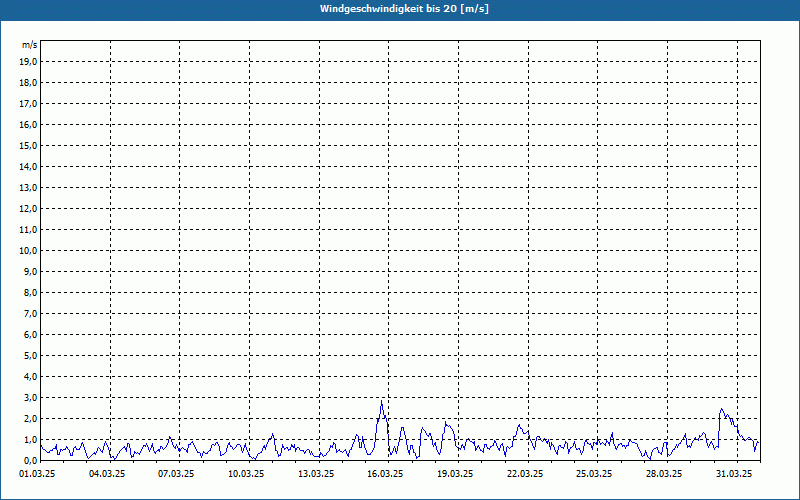The image size is (800, 500).
Task: Click the 8,0 y-axis label
Action: (x=31, y=292)
